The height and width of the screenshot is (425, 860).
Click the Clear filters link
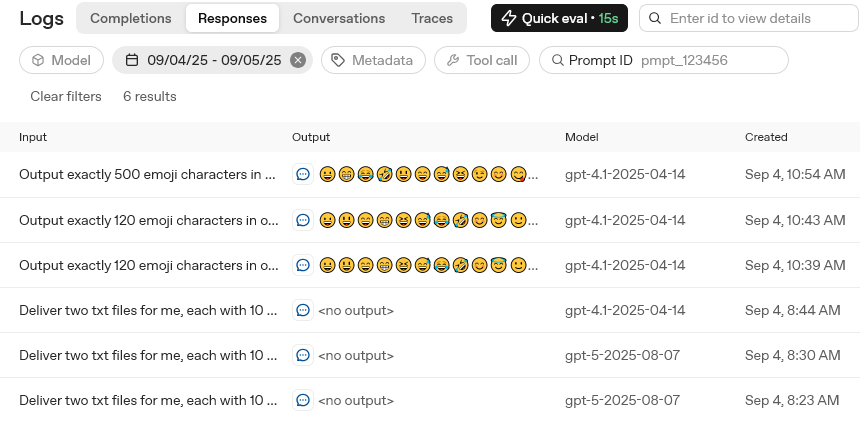pos(66,96)
